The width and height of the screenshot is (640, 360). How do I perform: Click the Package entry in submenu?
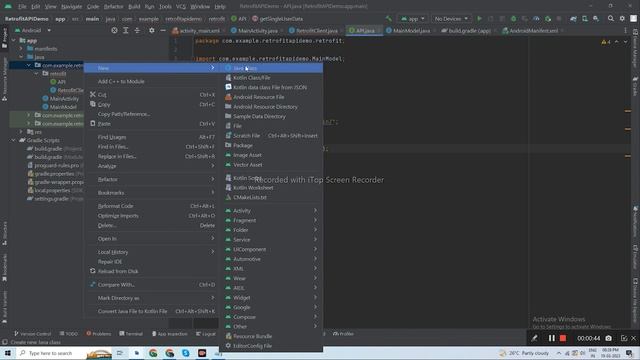click(x=271, y=145)
